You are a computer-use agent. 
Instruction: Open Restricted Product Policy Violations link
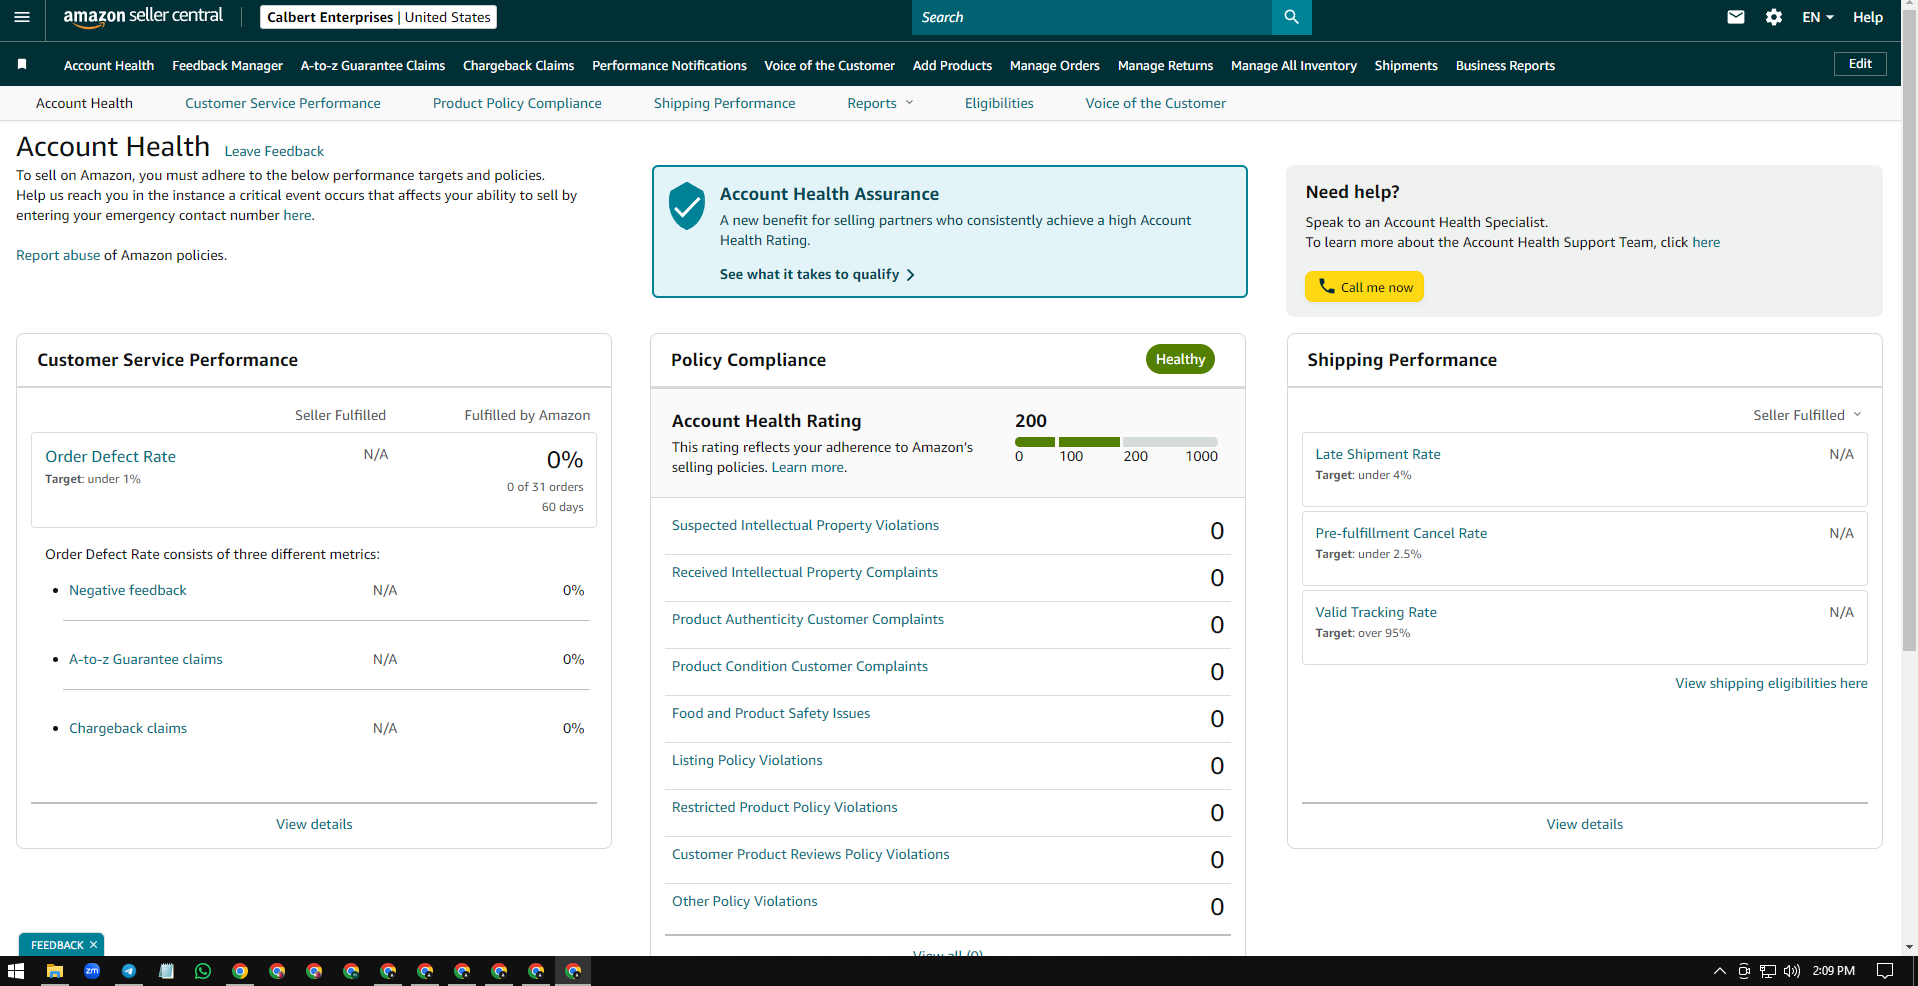[x=785, y=807]
